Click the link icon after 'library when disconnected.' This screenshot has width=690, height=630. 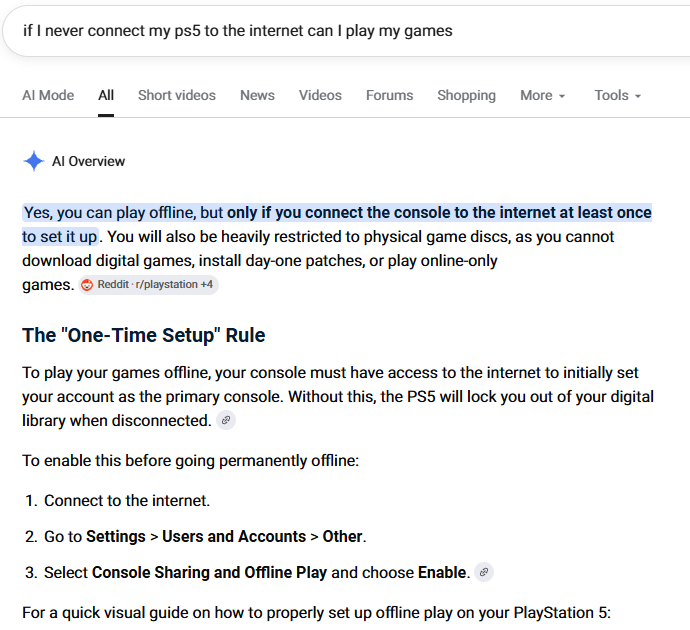[x=226, y=421]
